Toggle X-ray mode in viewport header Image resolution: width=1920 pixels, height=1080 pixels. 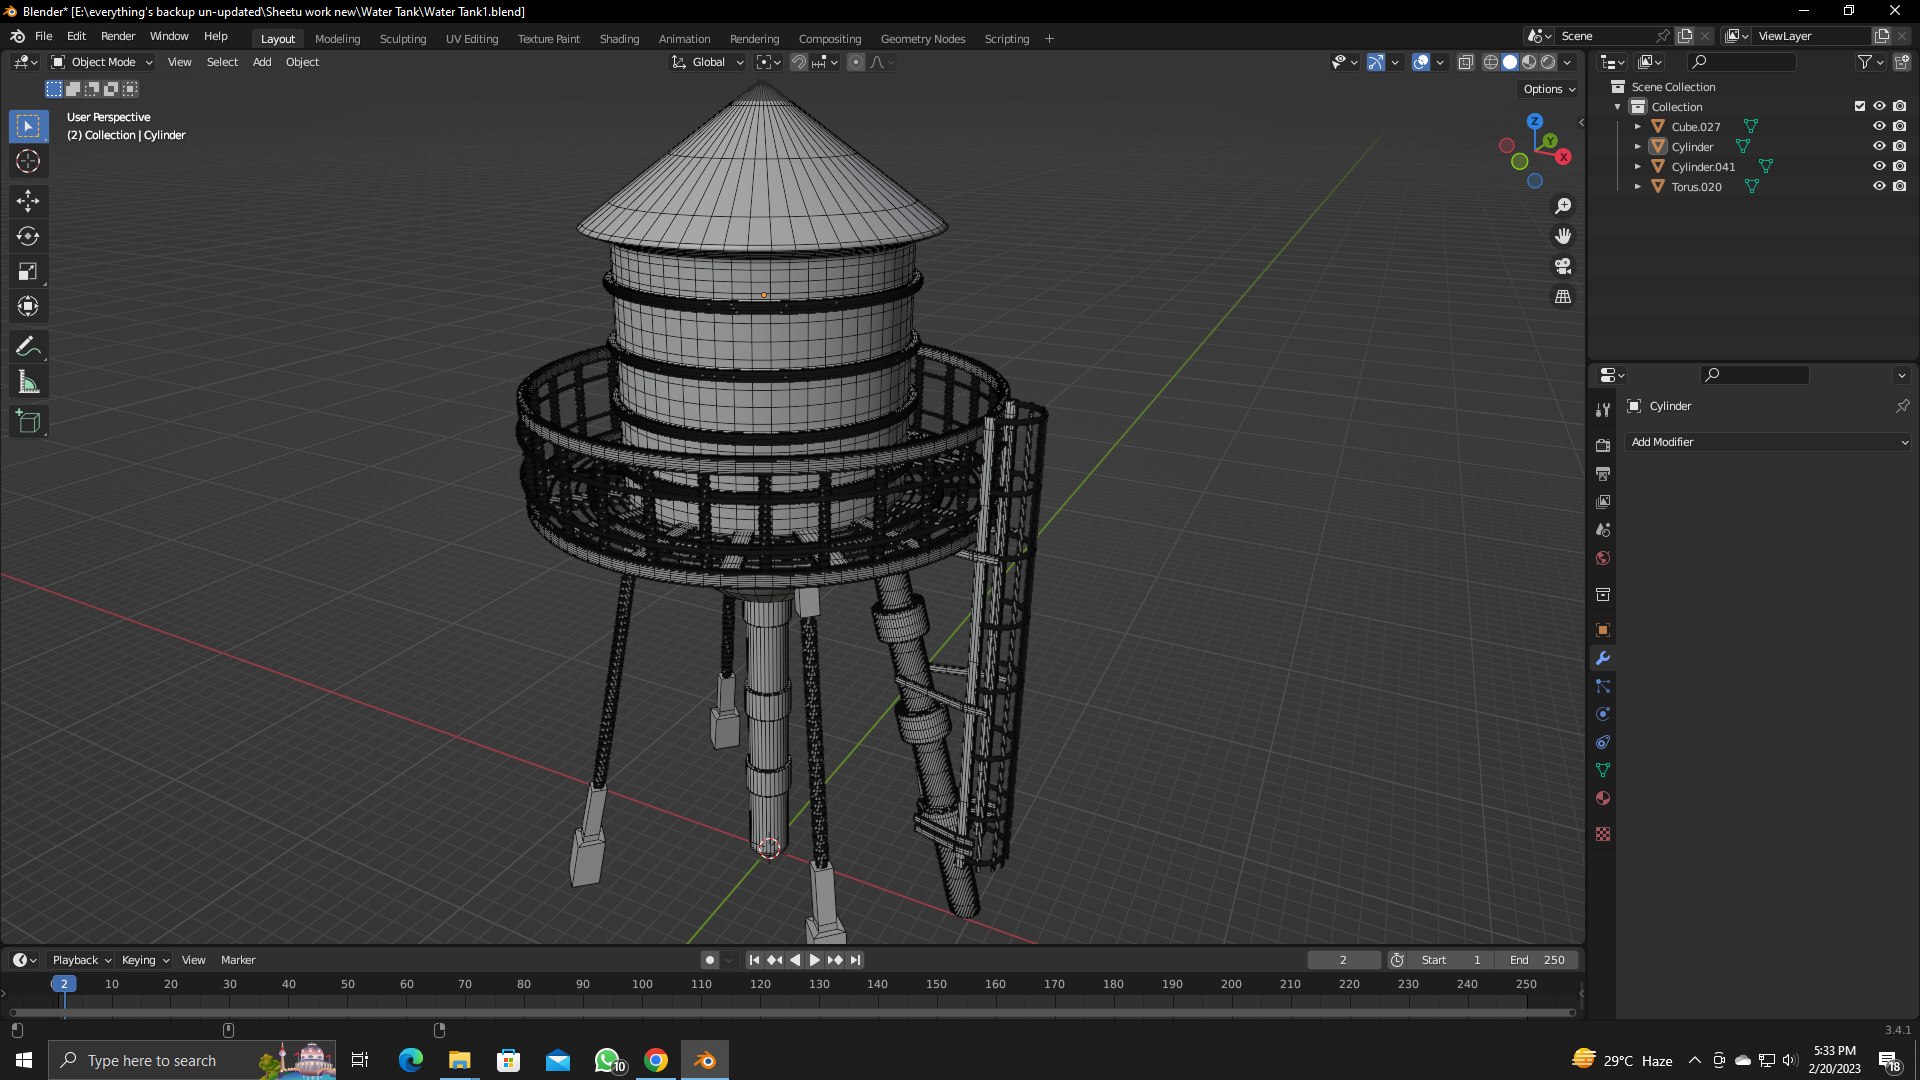(x=1466, y=62)
